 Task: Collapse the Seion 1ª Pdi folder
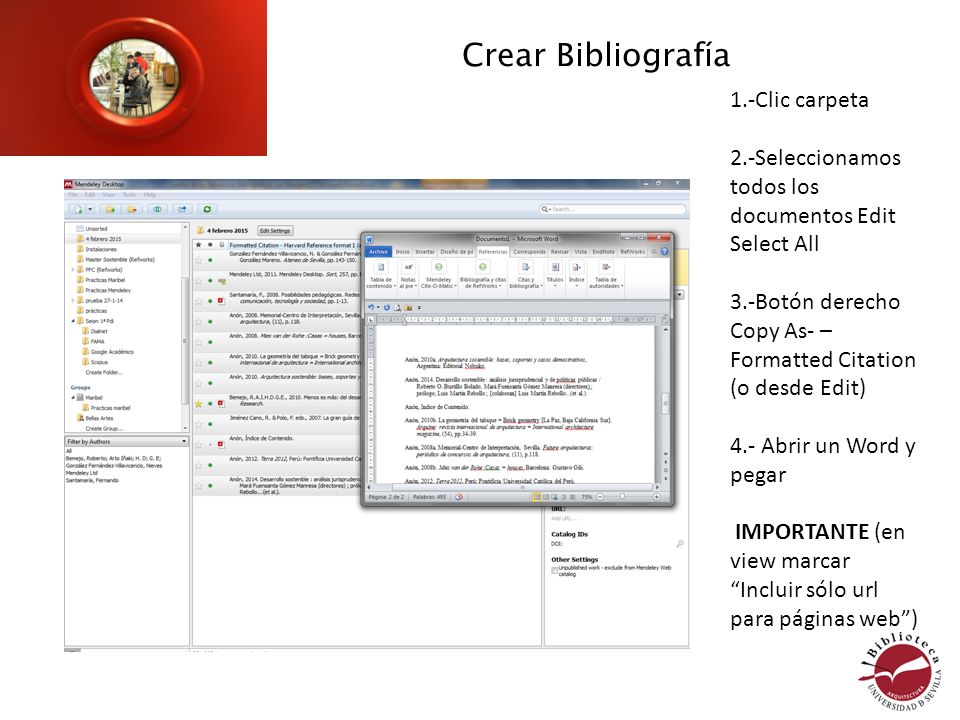click(x=73, y=321)
